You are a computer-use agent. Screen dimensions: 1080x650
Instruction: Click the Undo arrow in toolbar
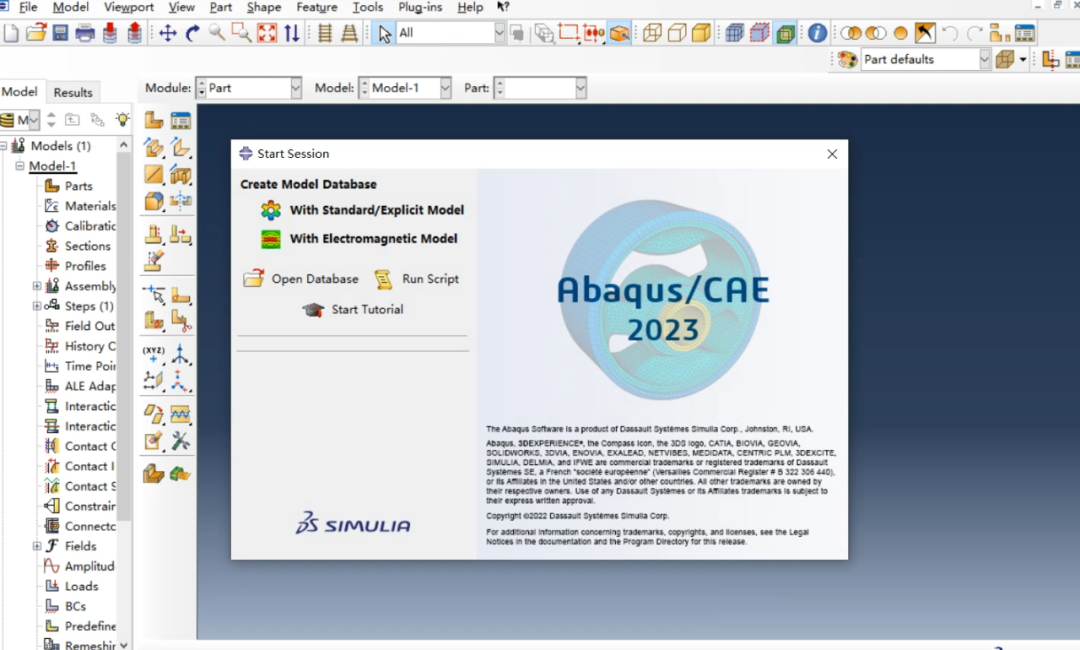950,33
